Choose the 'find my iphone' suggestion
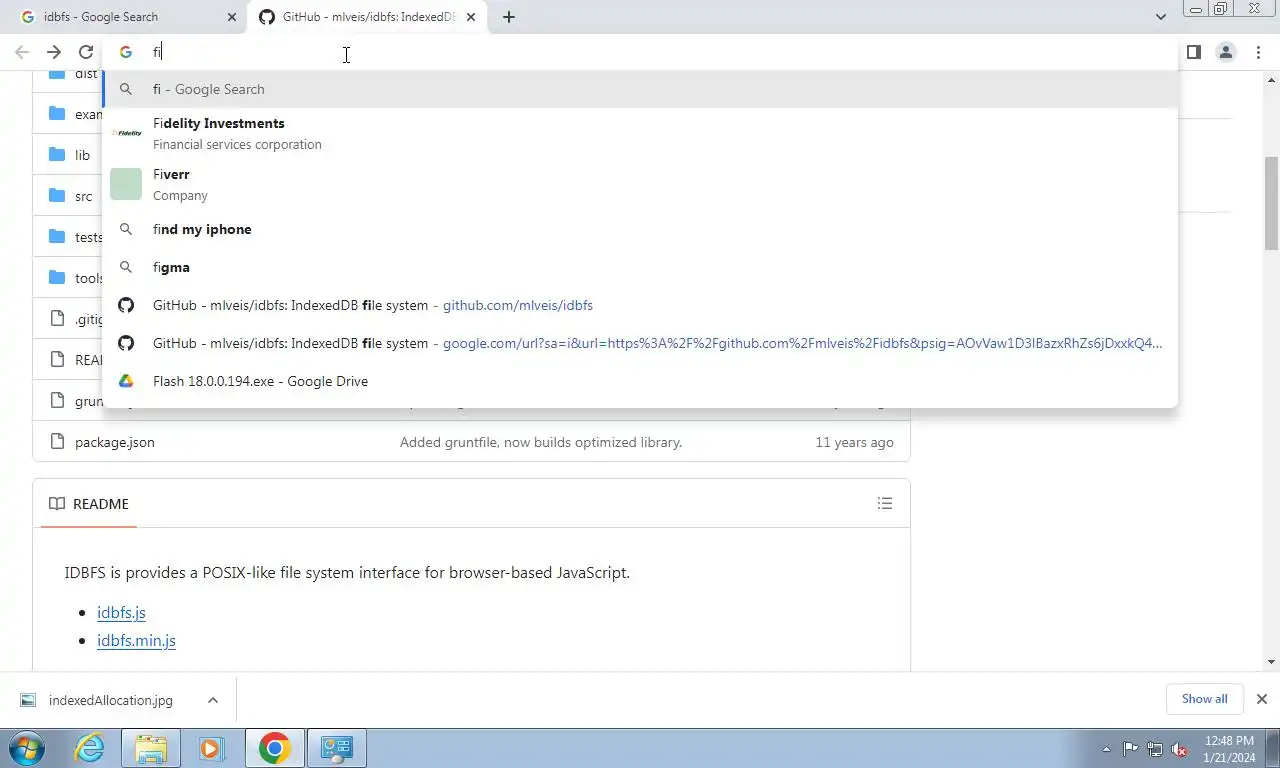1280x768 pixels. coord(640,229)
